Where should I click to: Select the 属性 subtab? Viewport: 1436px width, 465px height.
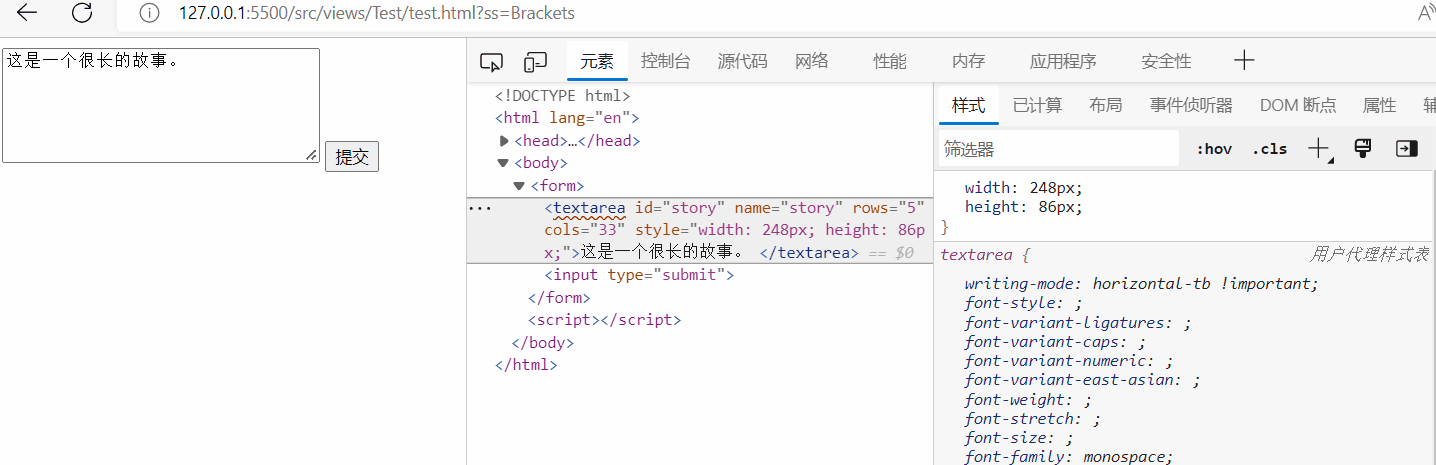pos(1379,105)
